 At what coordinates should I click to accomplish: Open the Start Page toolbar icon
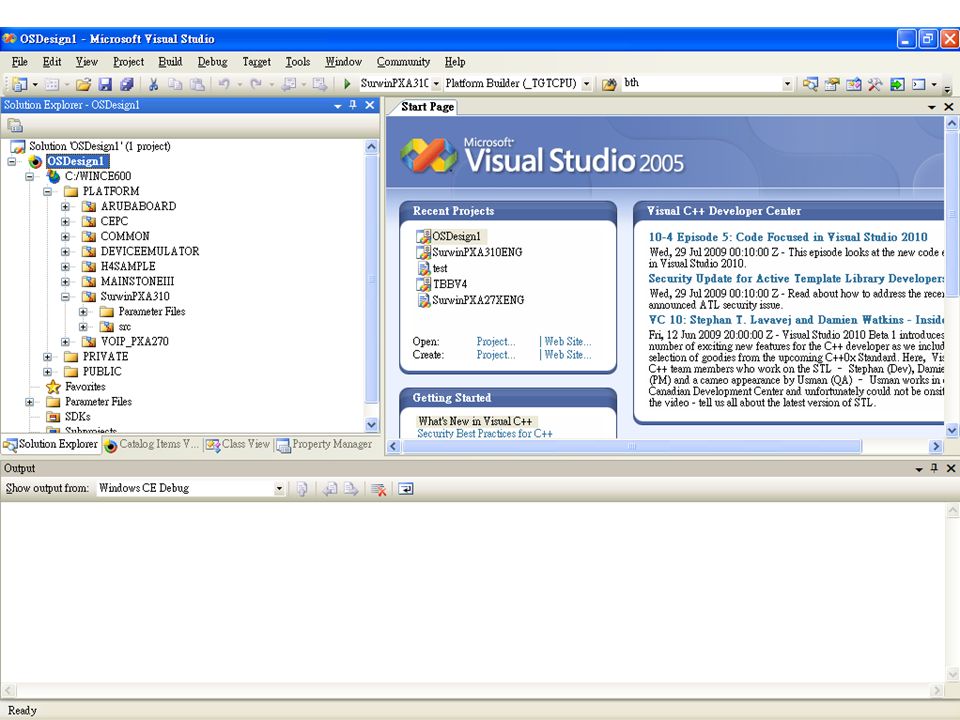897,84
